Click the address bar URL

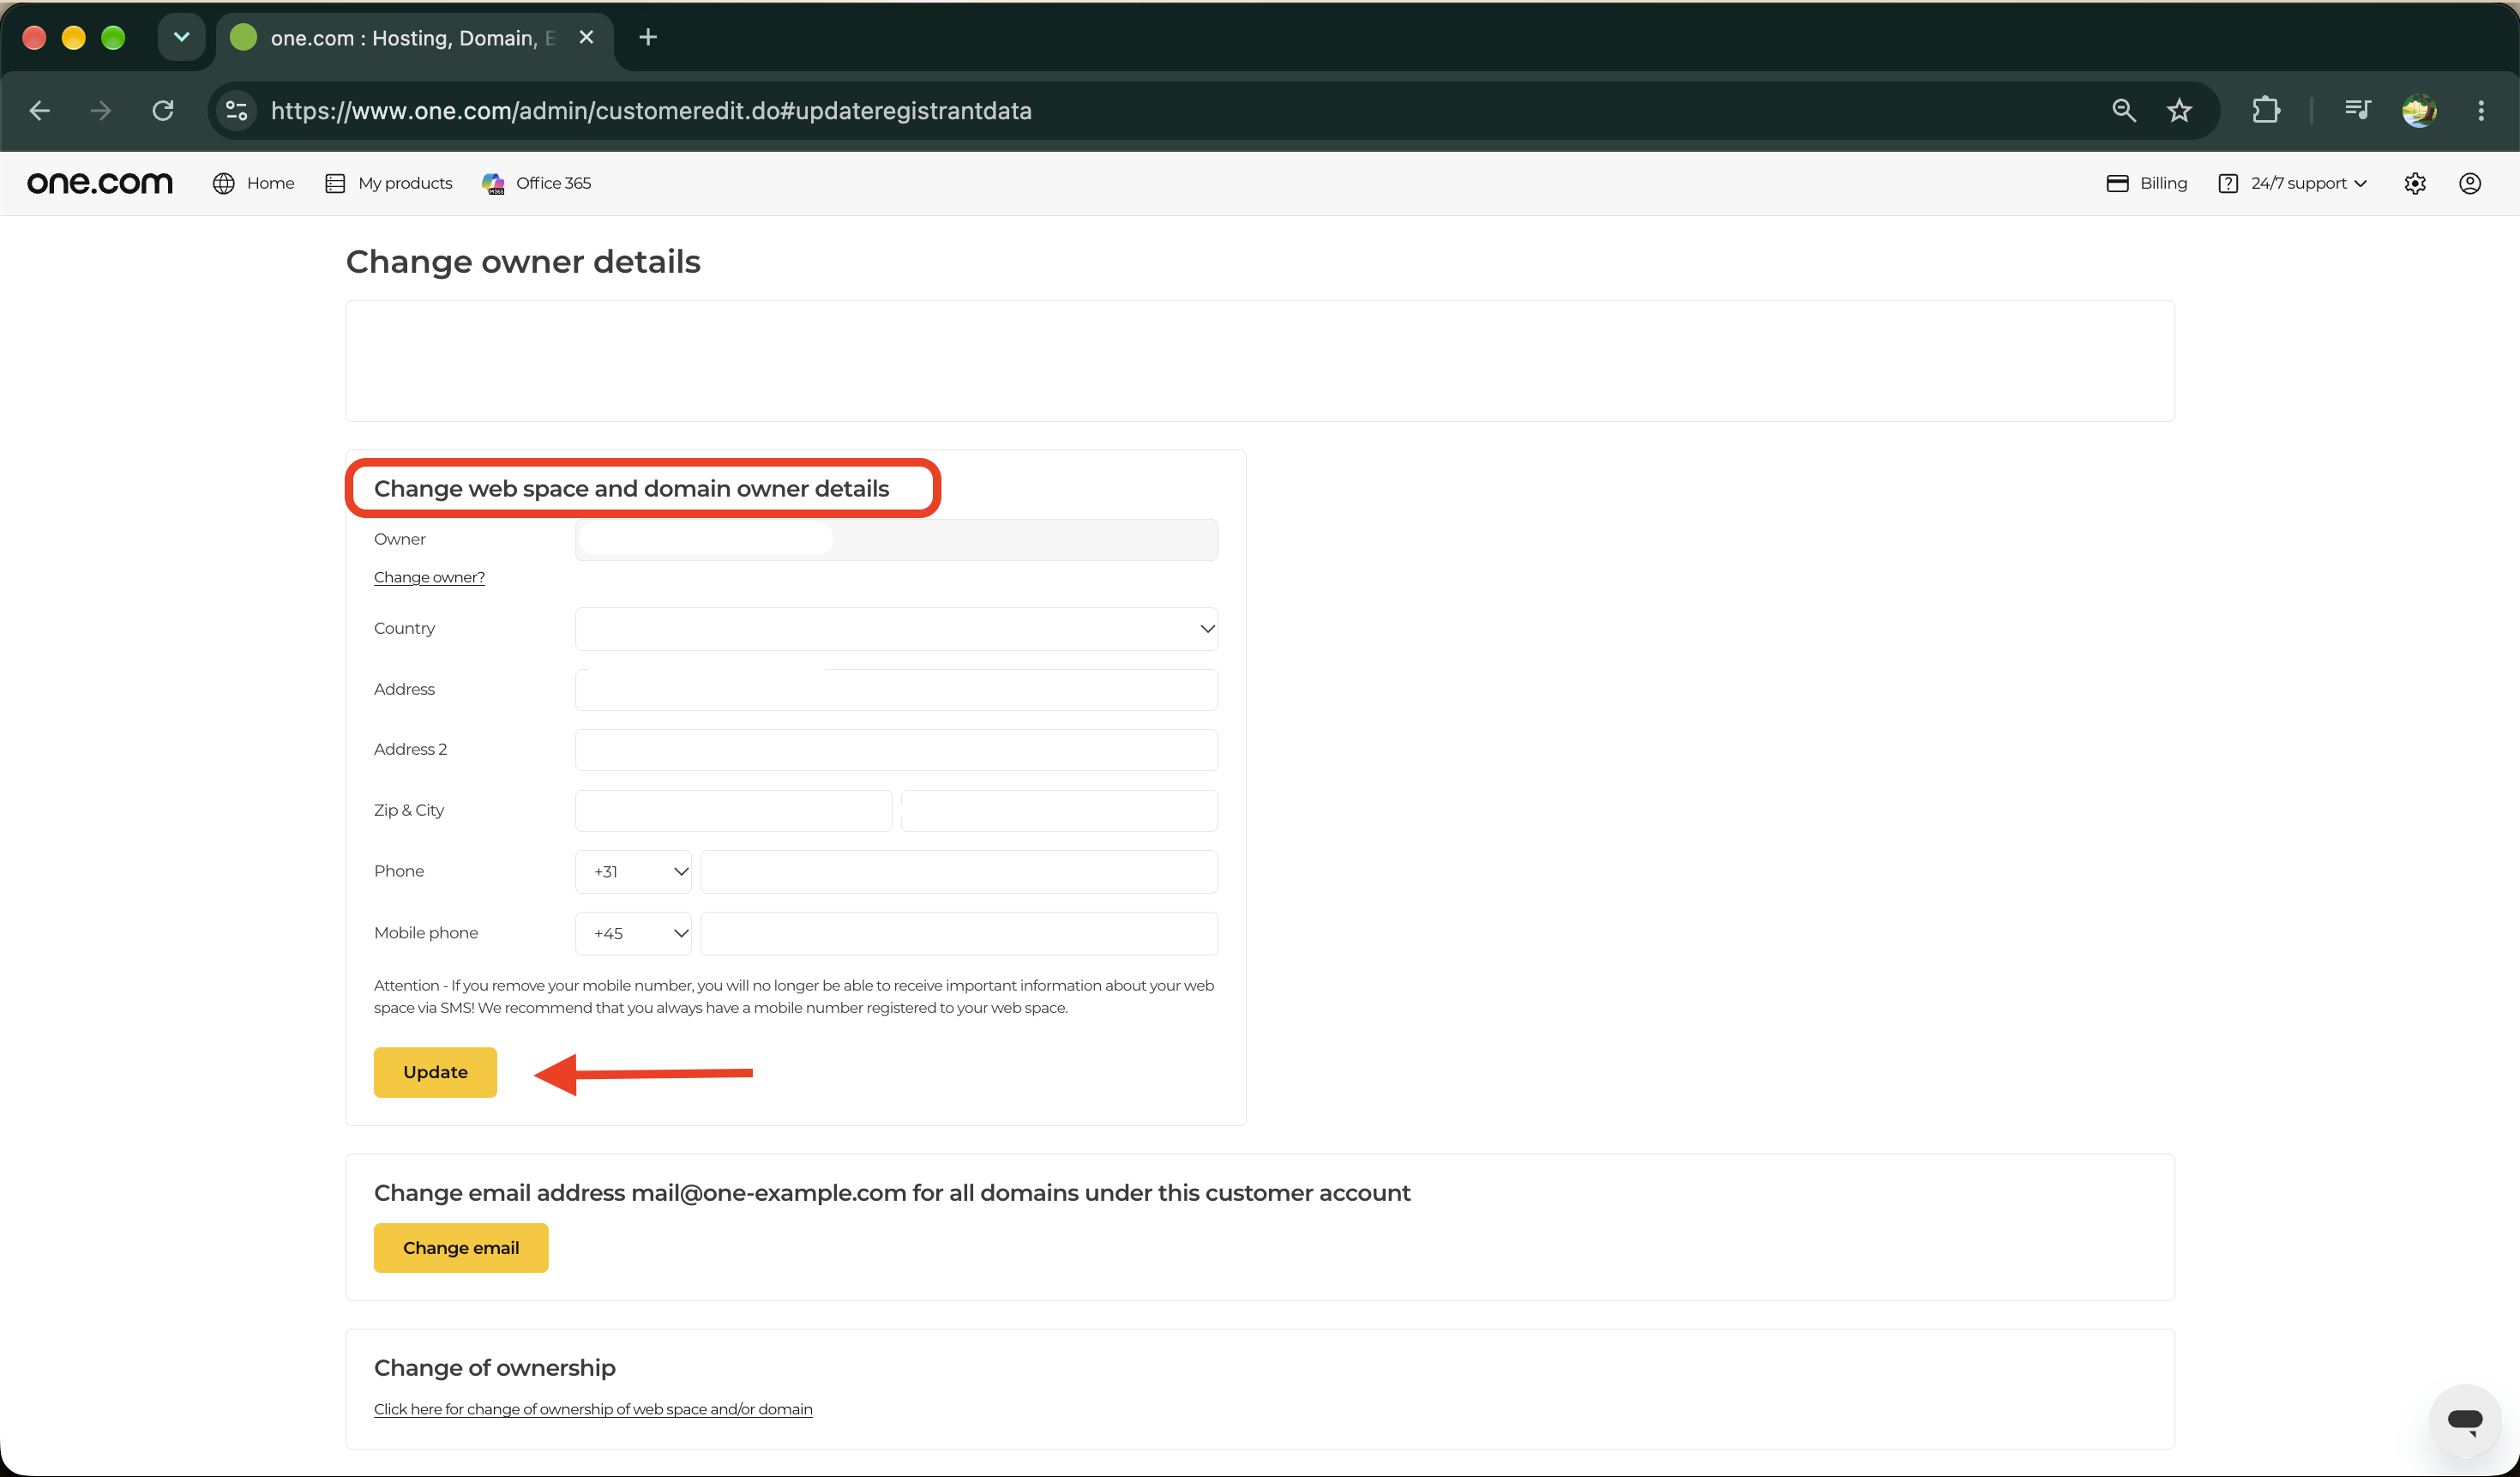point(651,110)
